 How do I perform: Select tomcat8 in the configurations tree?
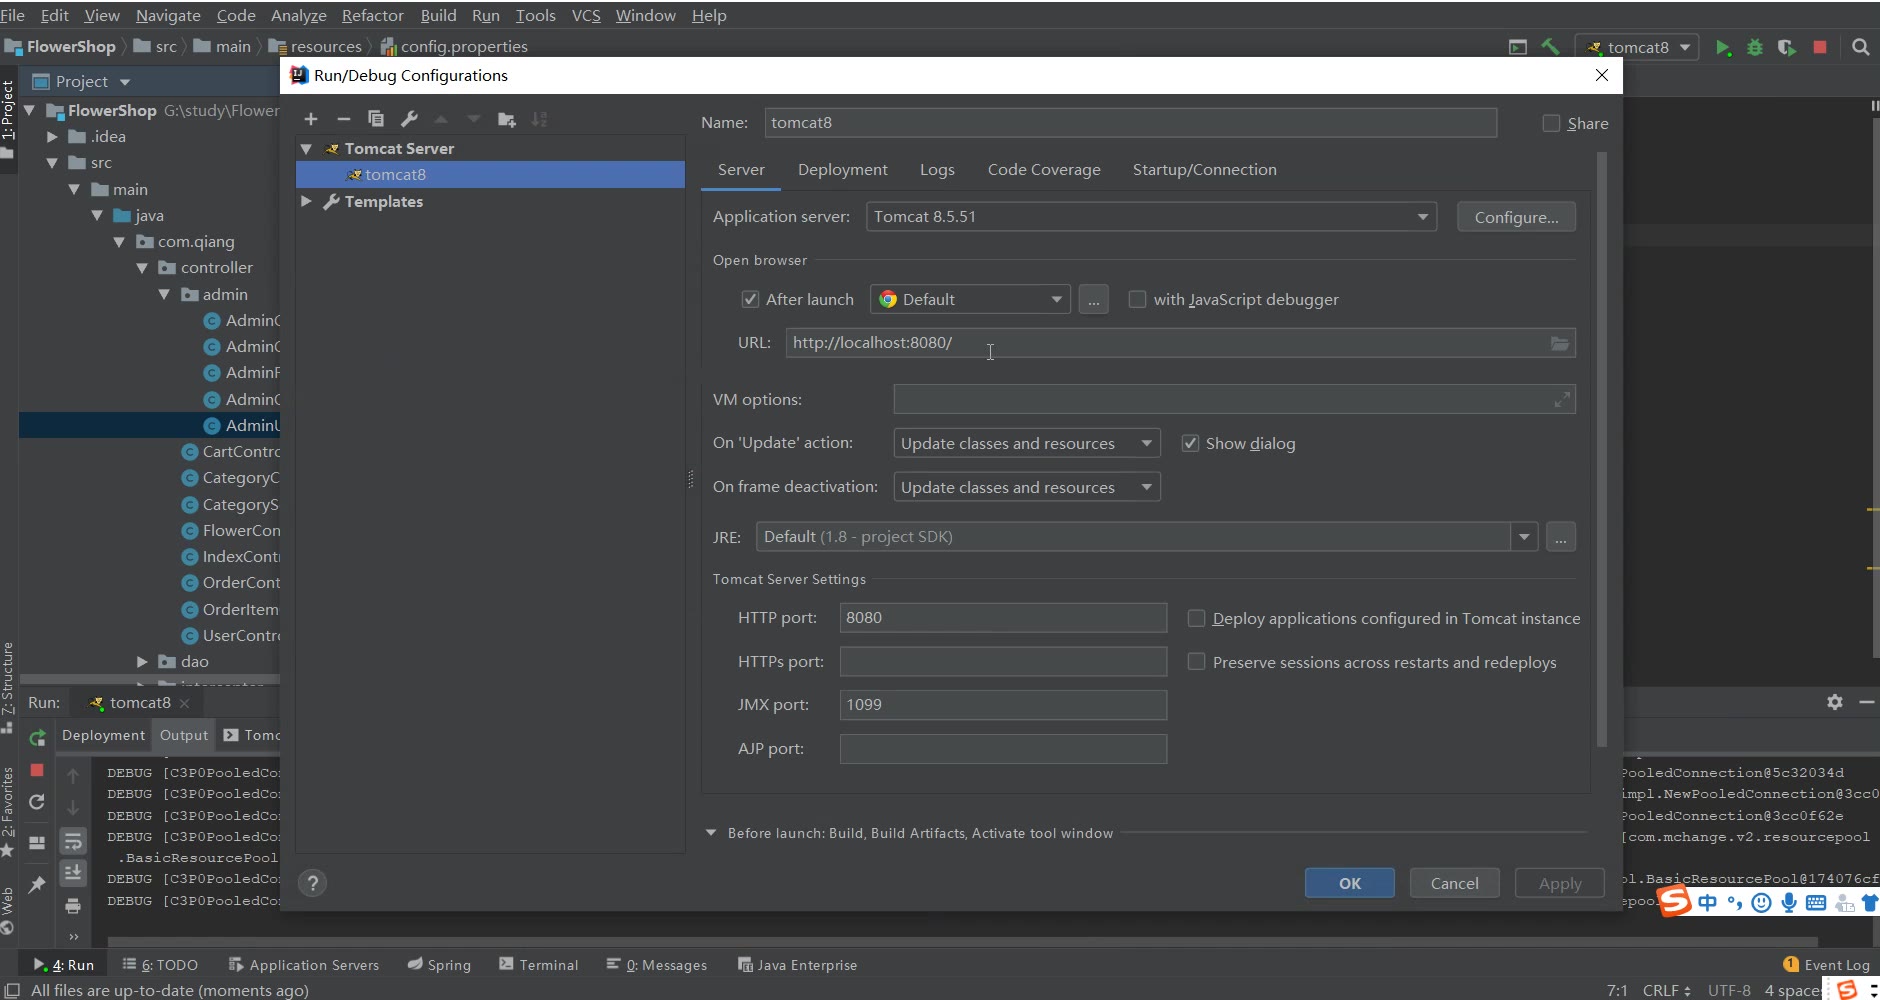point(490,174)
